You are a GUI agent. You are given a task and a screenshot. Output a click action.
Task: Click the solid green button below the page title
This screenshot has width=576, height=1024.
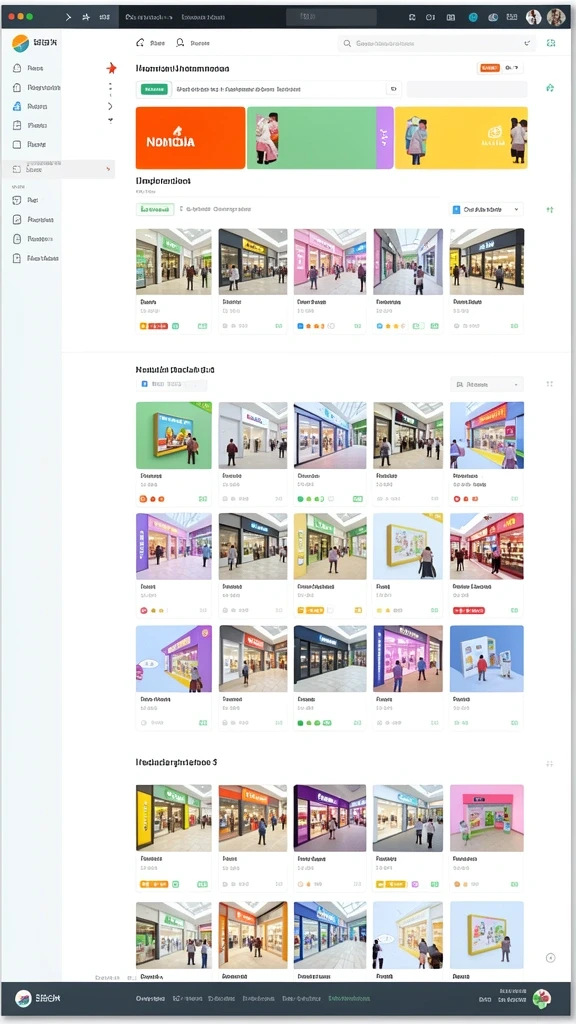point(154,89)
